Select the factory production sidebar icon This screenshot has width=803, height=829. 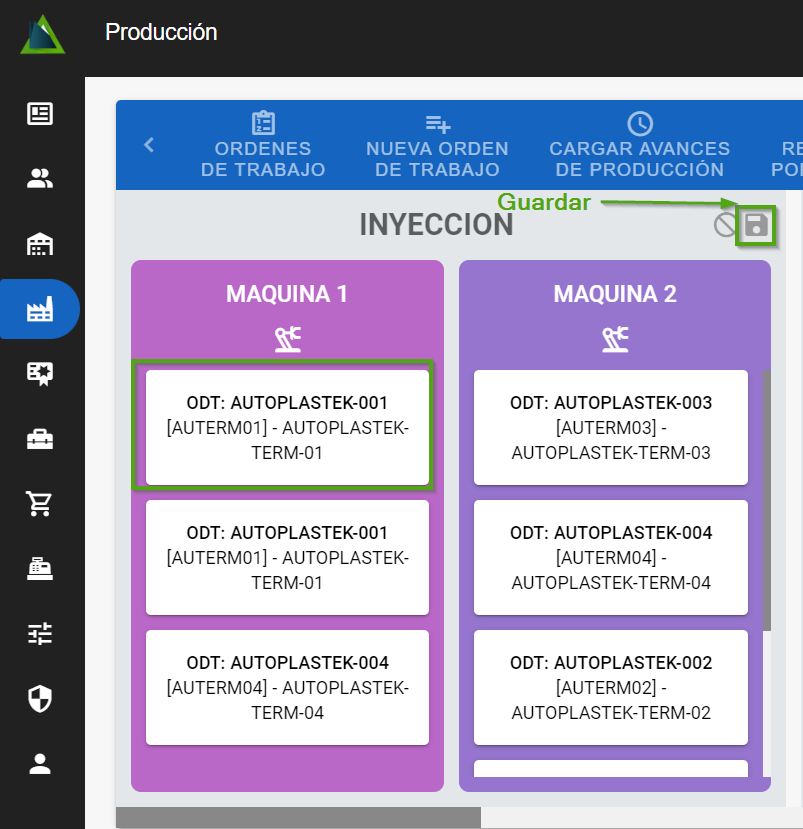tap(40, 310)
